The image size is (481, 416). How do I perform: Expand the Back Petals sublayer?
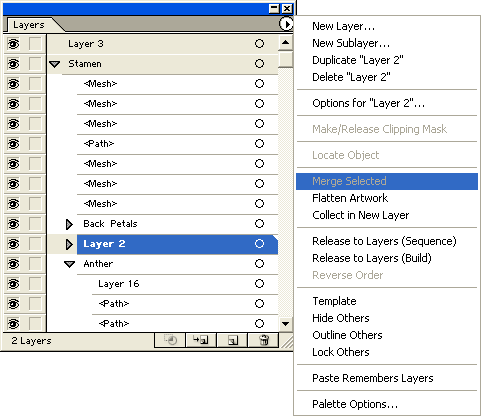(69, 224)
